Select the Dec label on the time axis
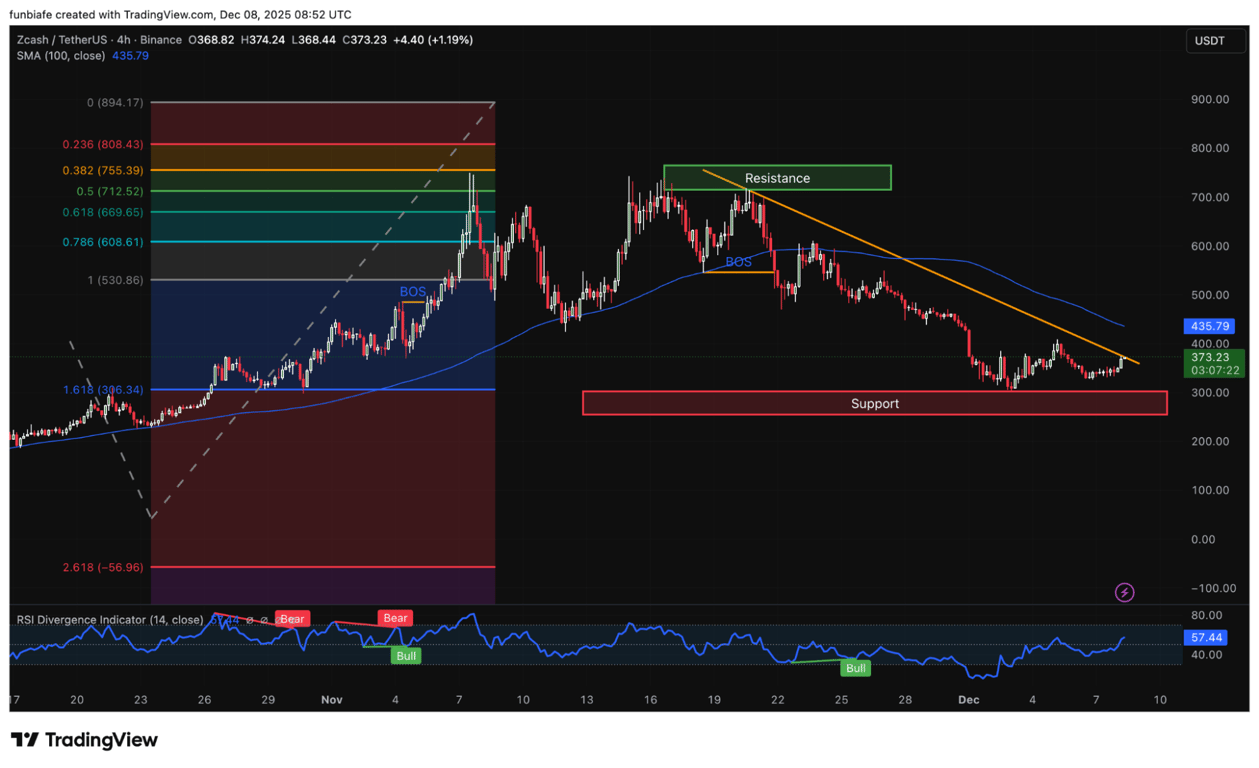Viewport: 1259px width, 768px height. coord(968,700)
